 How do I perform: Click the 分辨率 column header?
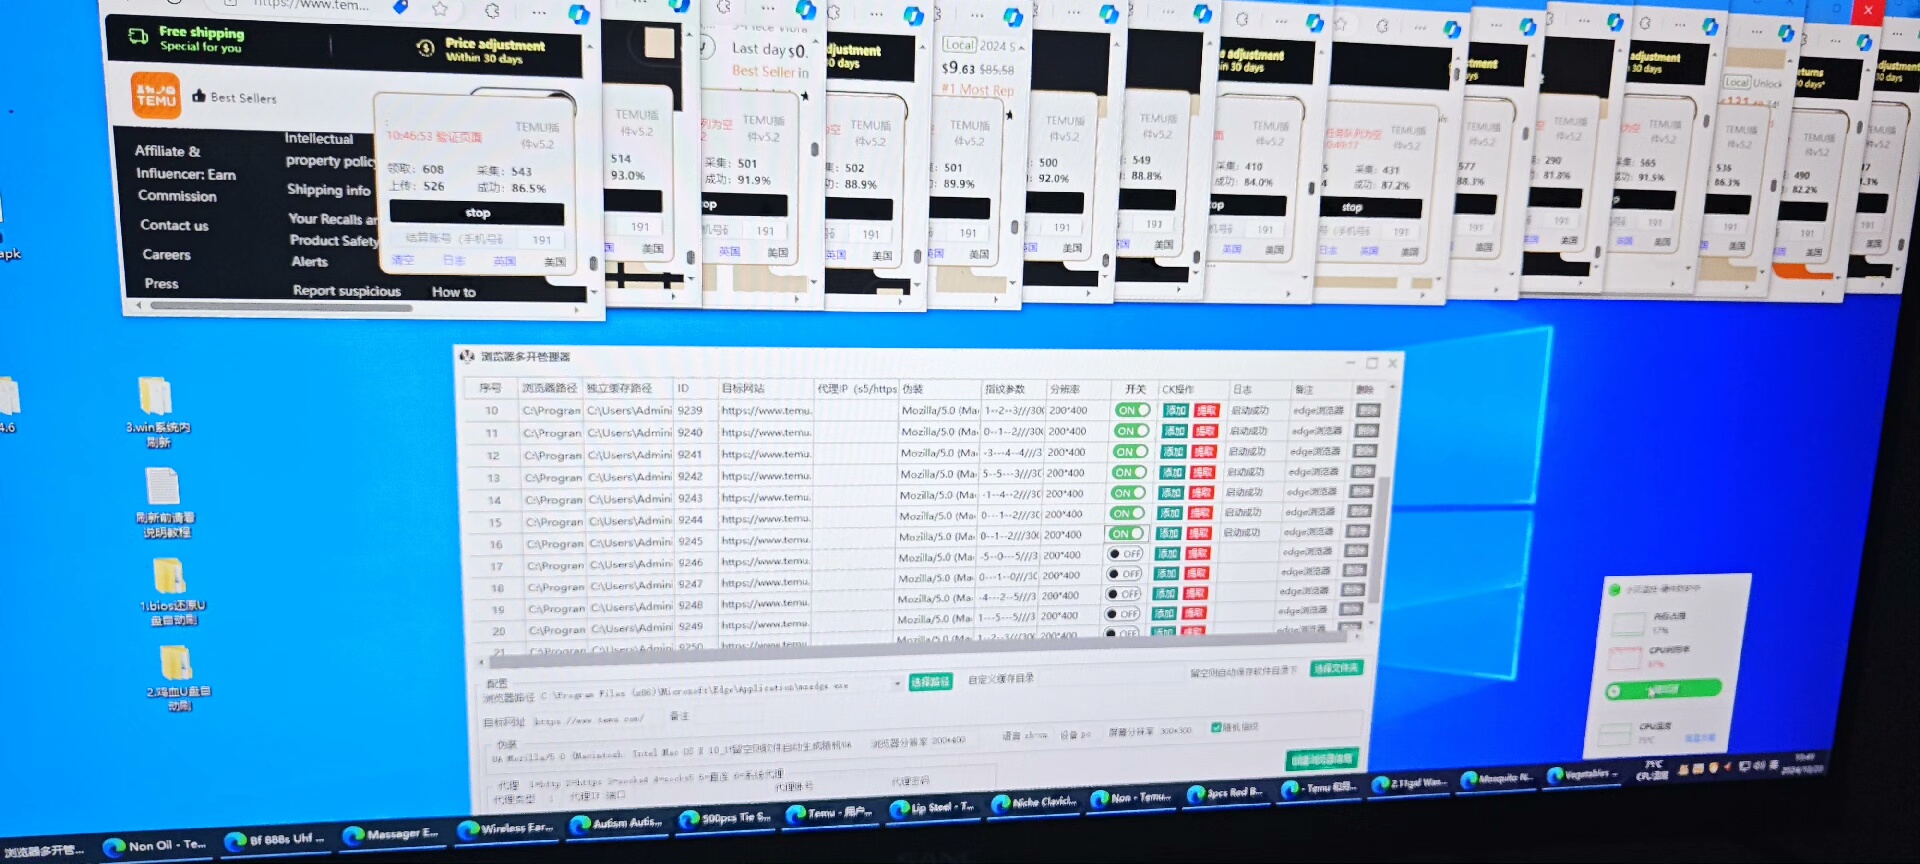pos(1064,389)
